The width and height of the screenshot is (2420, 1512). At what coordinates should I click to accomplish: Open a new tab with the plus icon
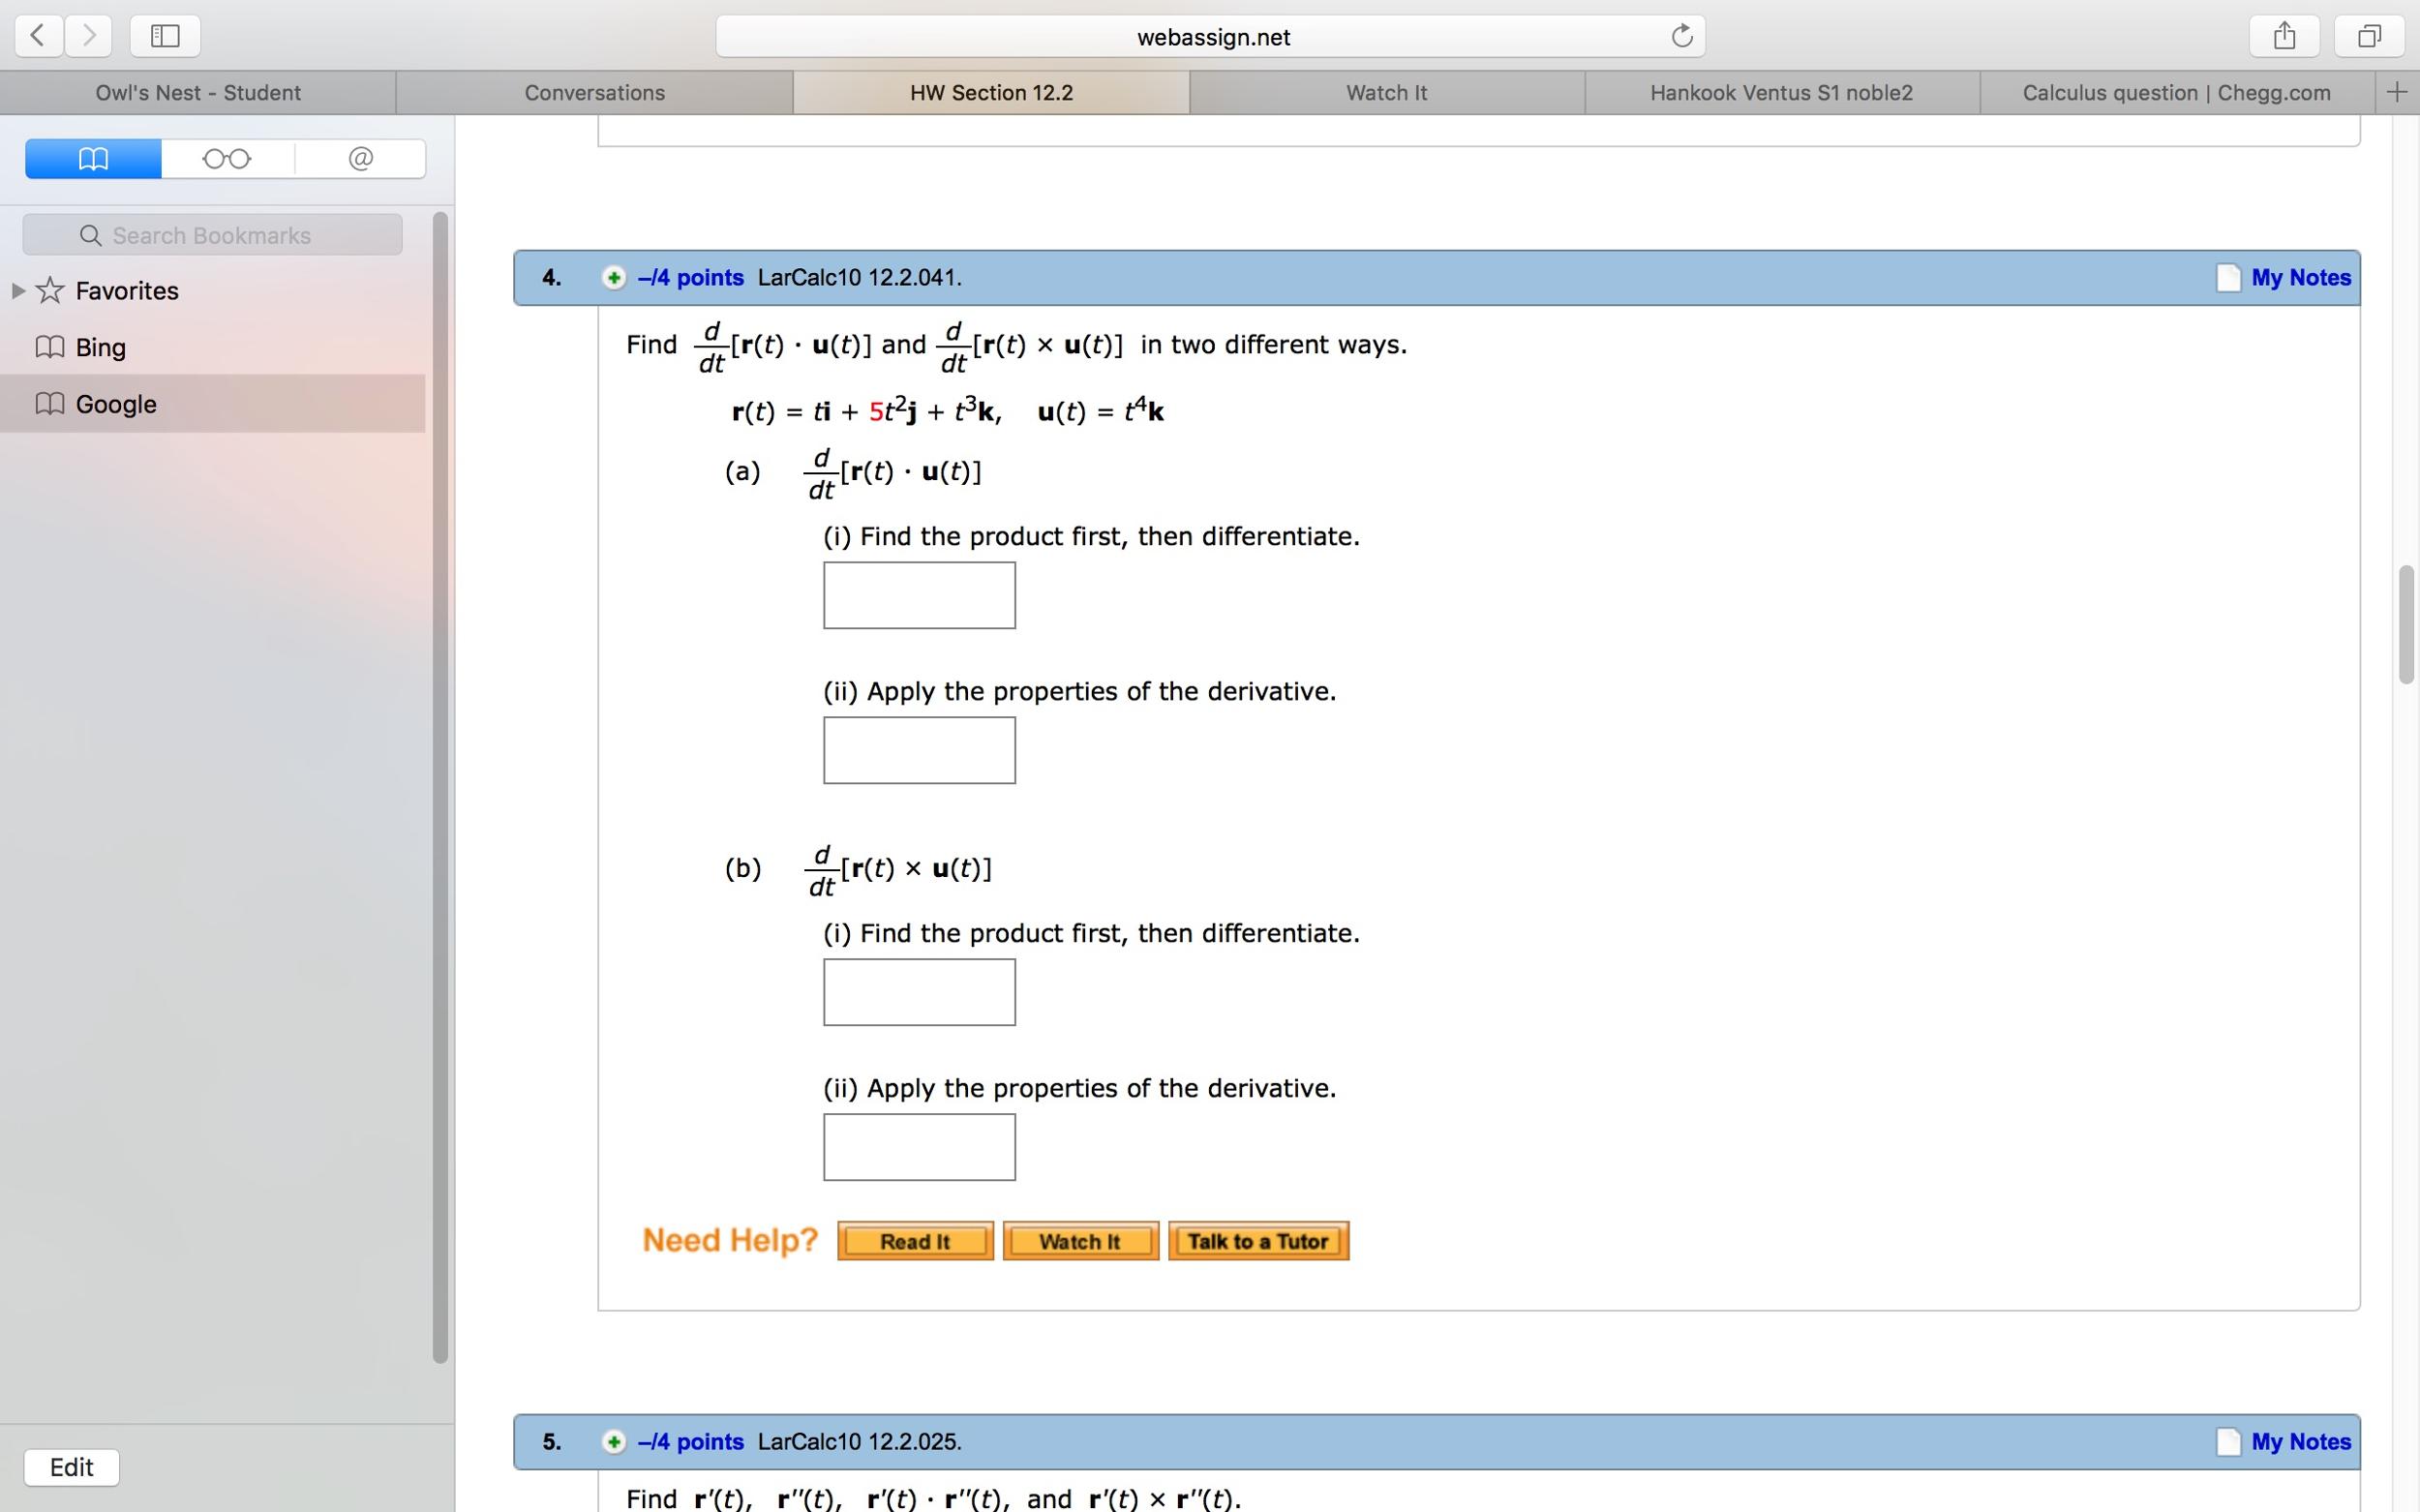pyautogui.click(x=2397, y=92)
